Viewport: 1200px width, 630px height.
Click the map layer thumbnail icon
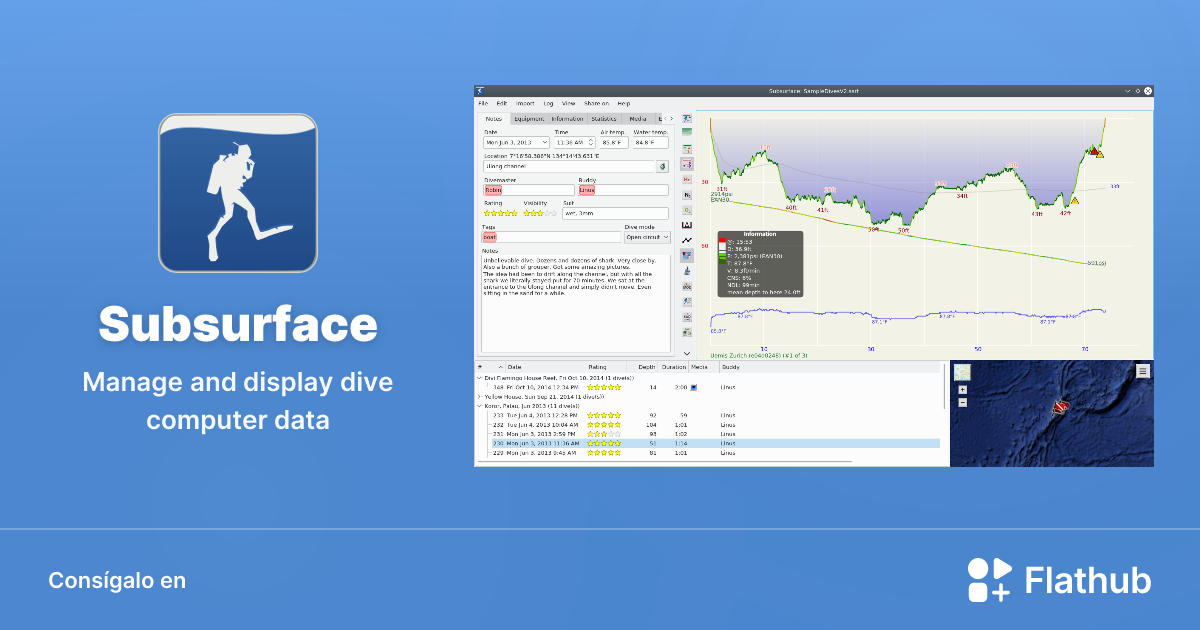(x=962, y=372)
